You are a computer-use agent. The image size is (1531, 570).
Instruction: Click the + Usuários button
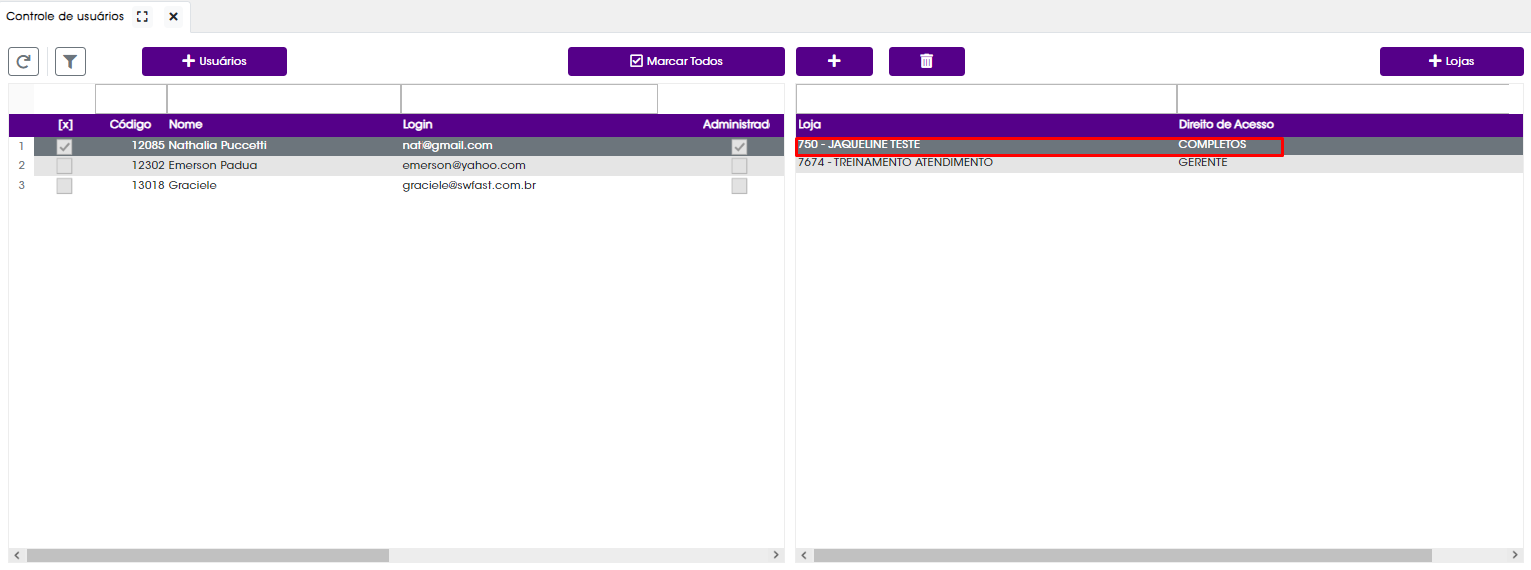tap(214, 61)
